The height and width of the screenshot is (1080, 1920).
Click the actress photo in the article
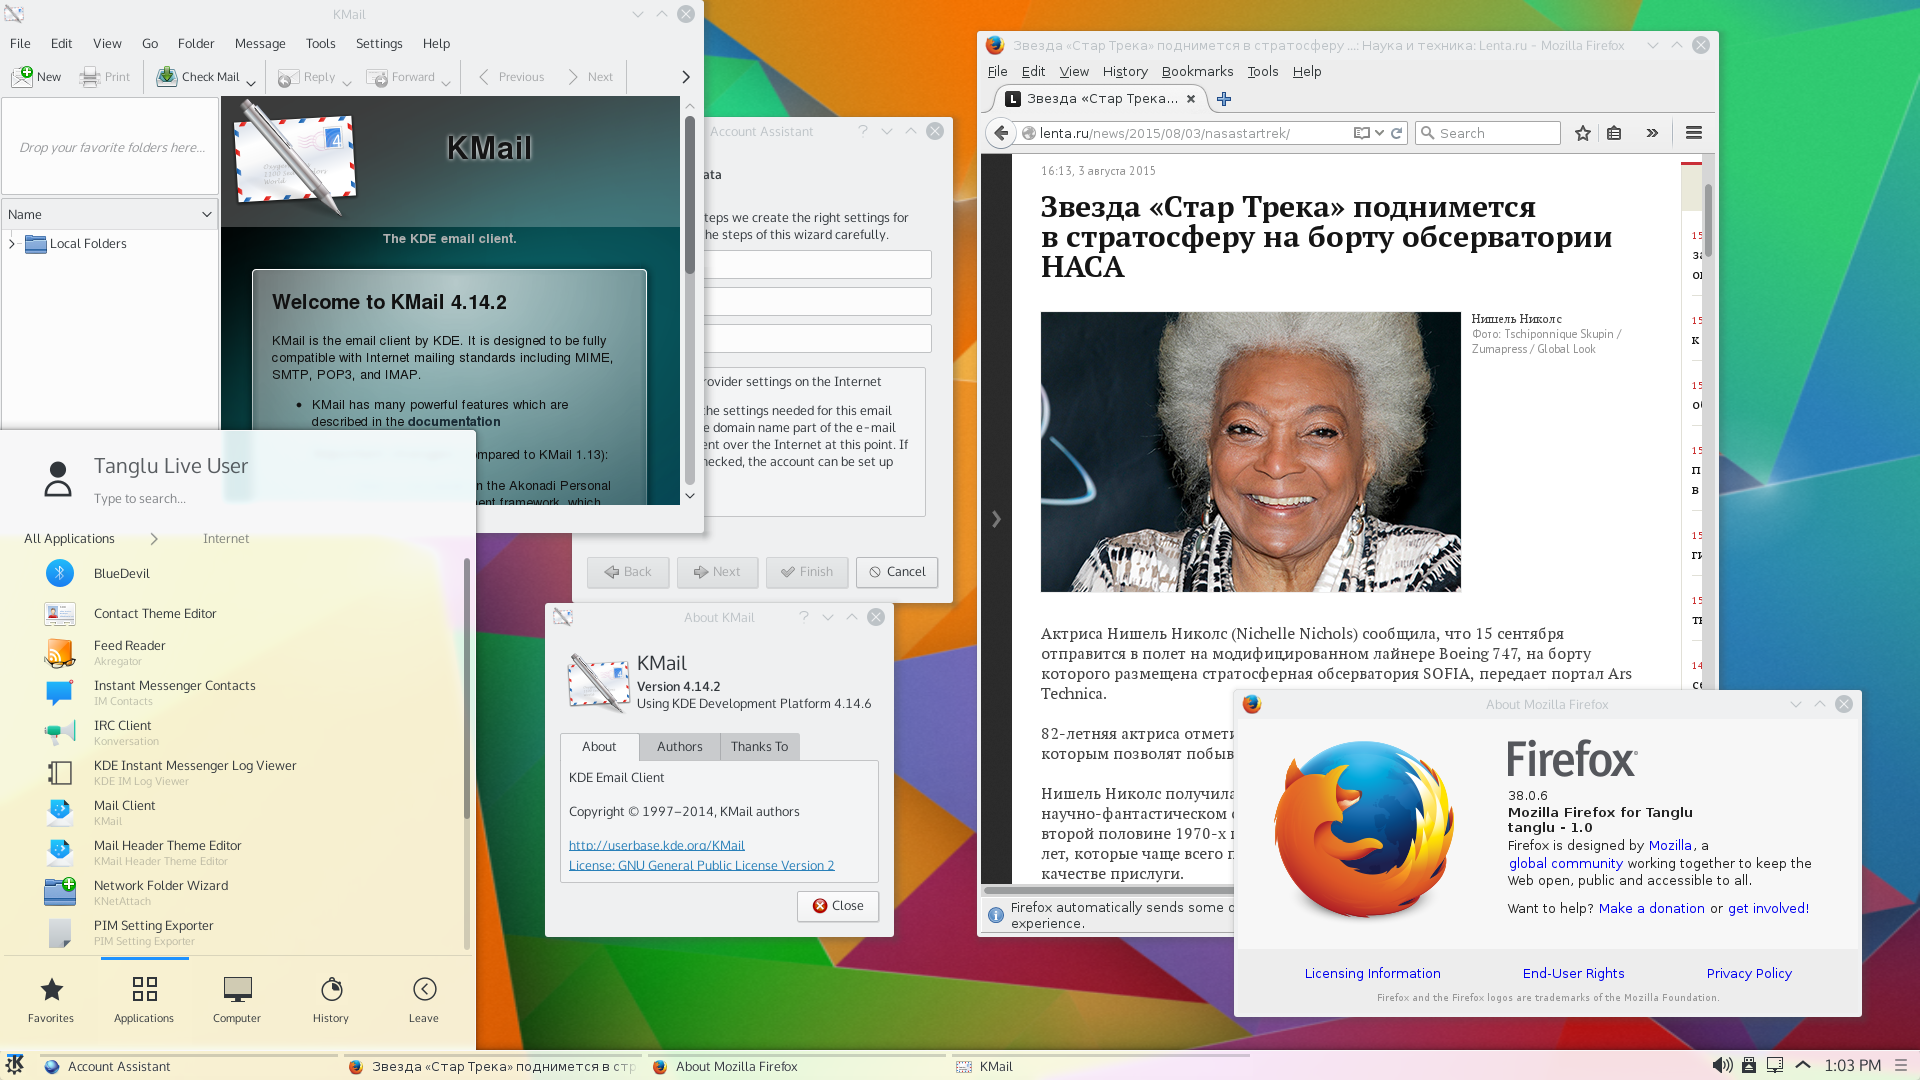tap(1250, 452)
